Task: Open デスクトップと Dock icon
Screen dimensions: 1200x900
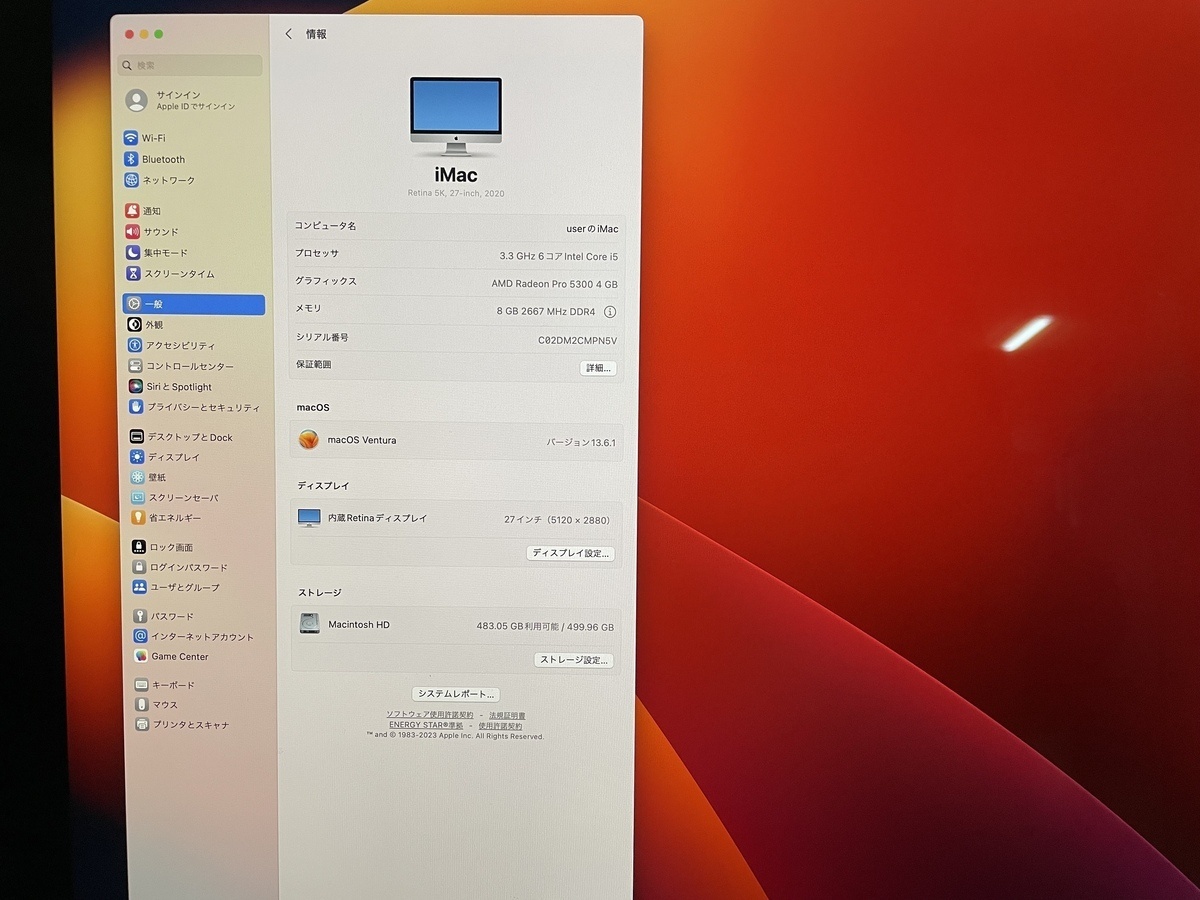Action: click(x=137, y=437)
